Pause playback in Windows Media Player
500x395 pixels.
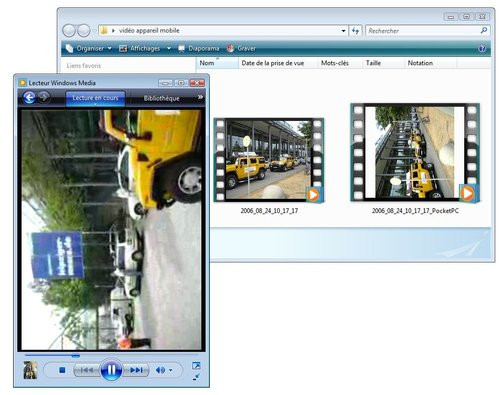tap(111, 370)
